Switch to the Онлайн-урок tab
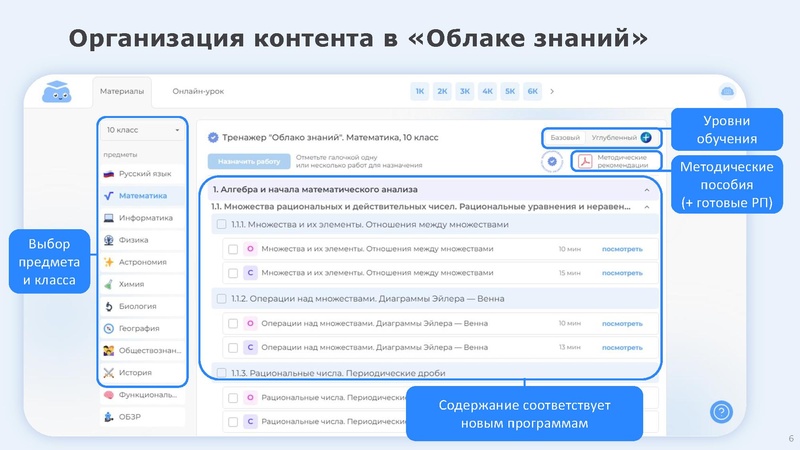The height and width of the screenshot is (450, 800). coord(198,91)
